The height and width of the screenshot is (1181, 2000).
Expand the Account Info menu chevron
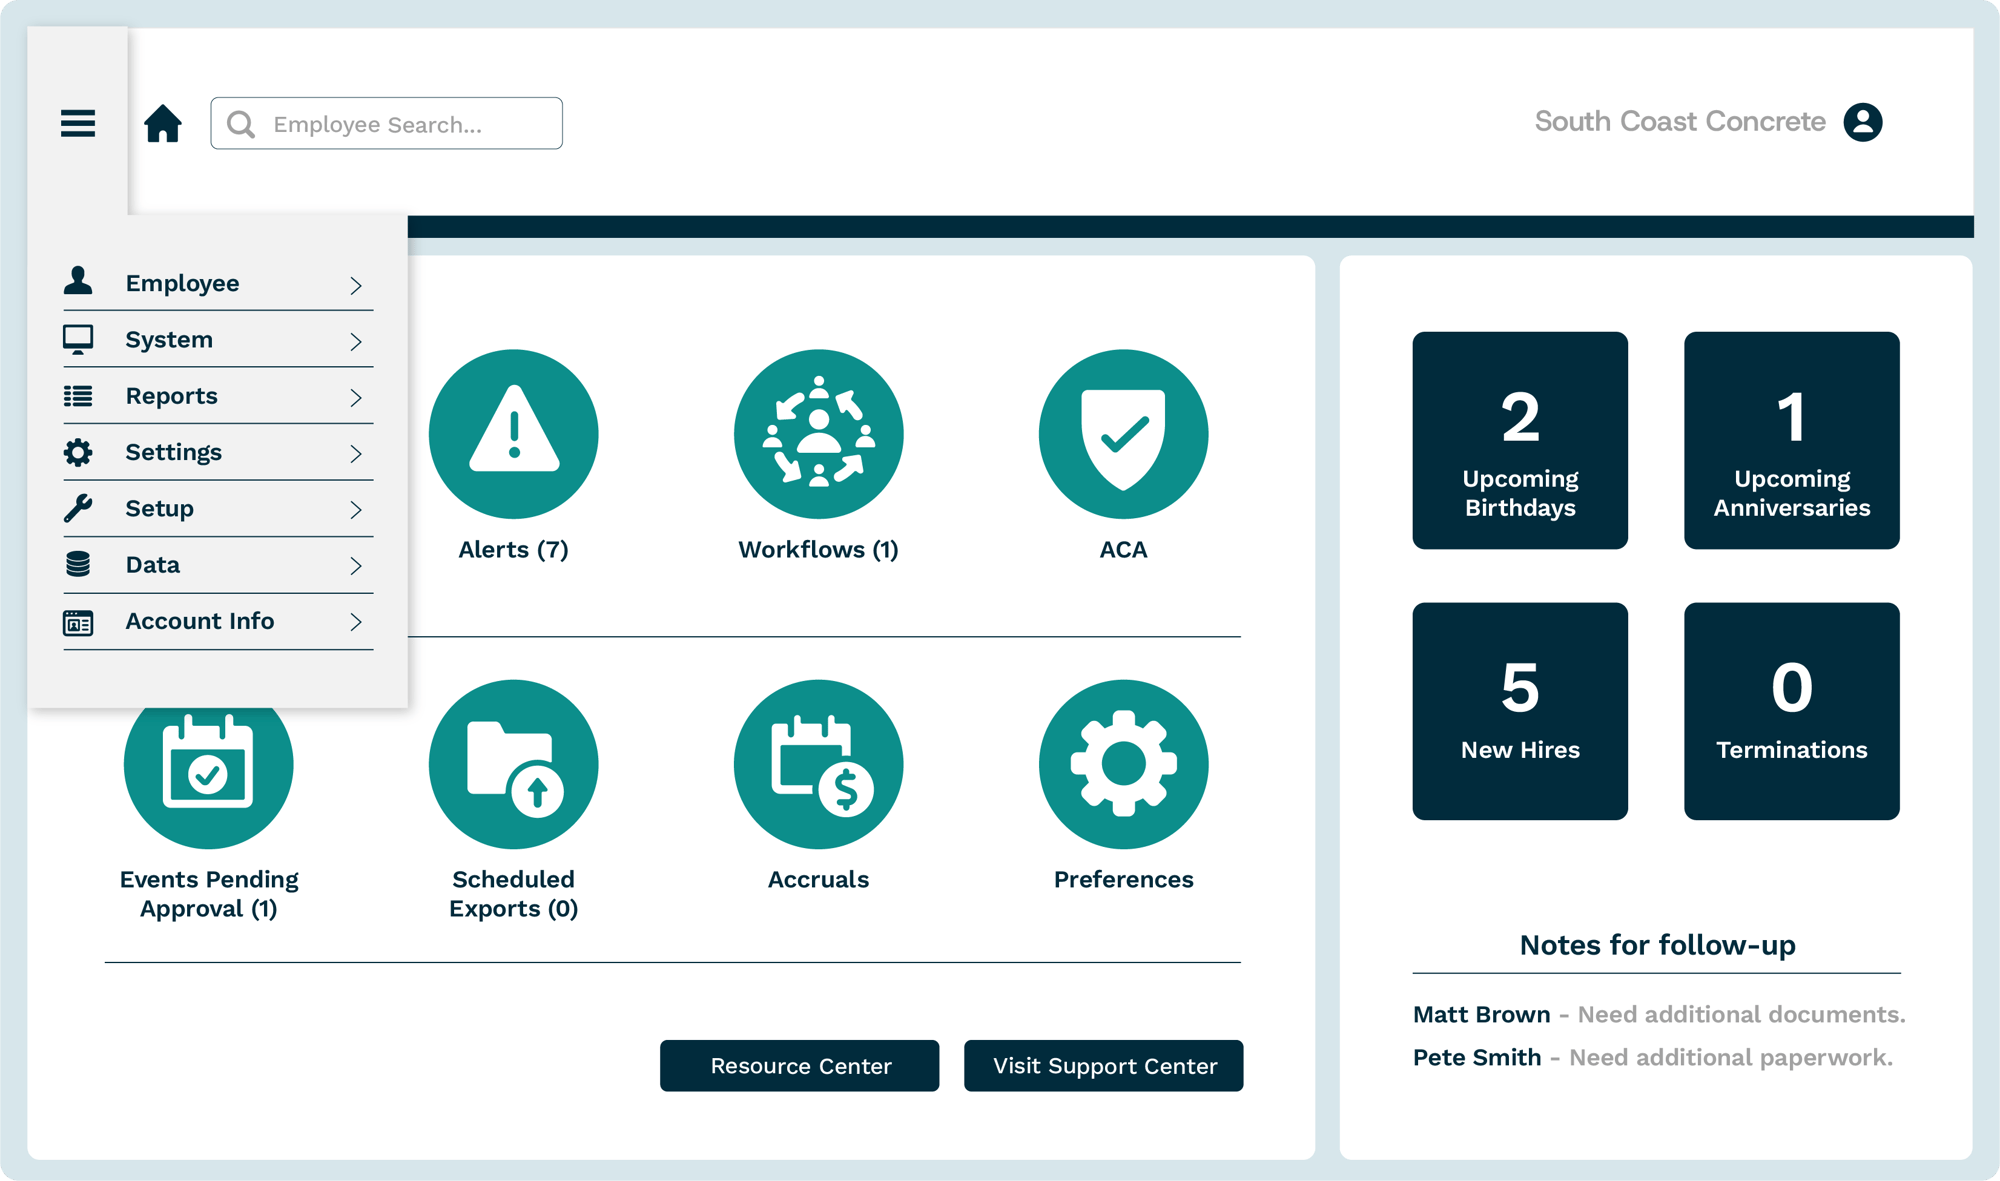pyautogui.click(x=356, y=621)
